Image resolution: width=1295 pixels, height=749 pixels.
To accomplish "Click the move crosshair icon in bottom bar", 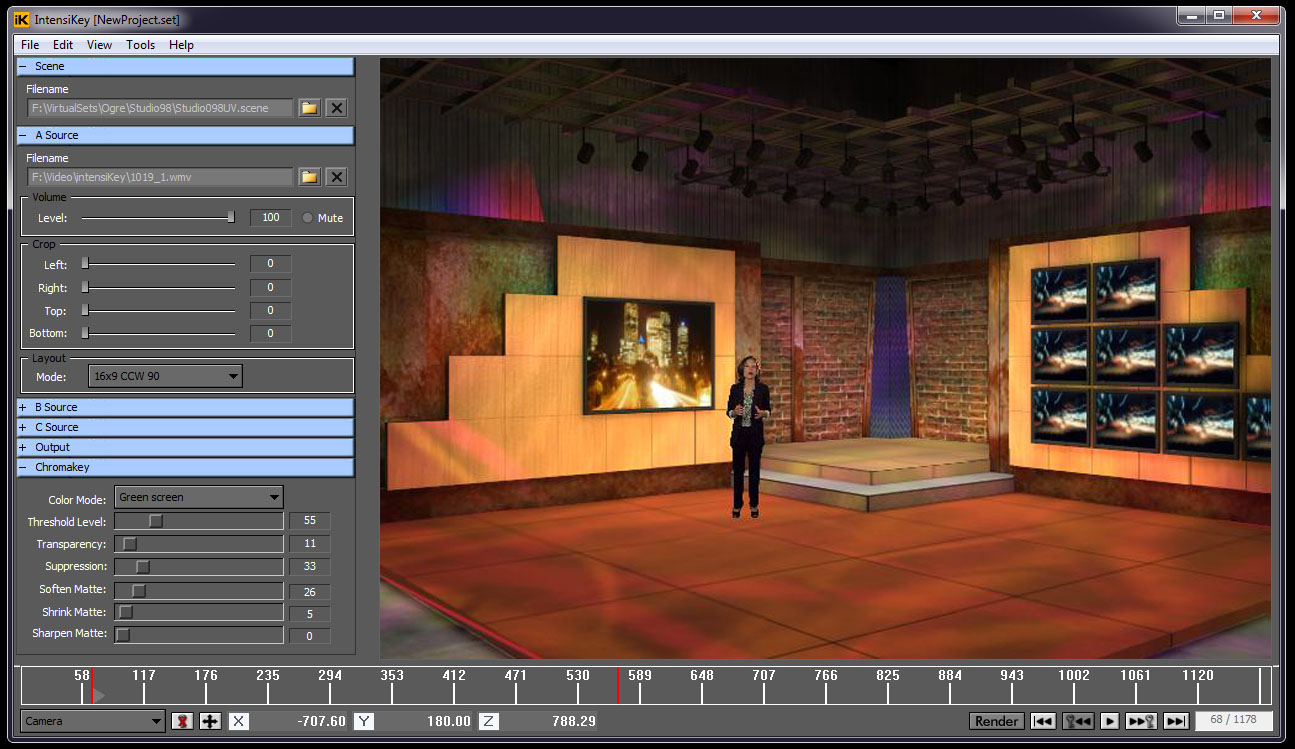I will 210,721.
